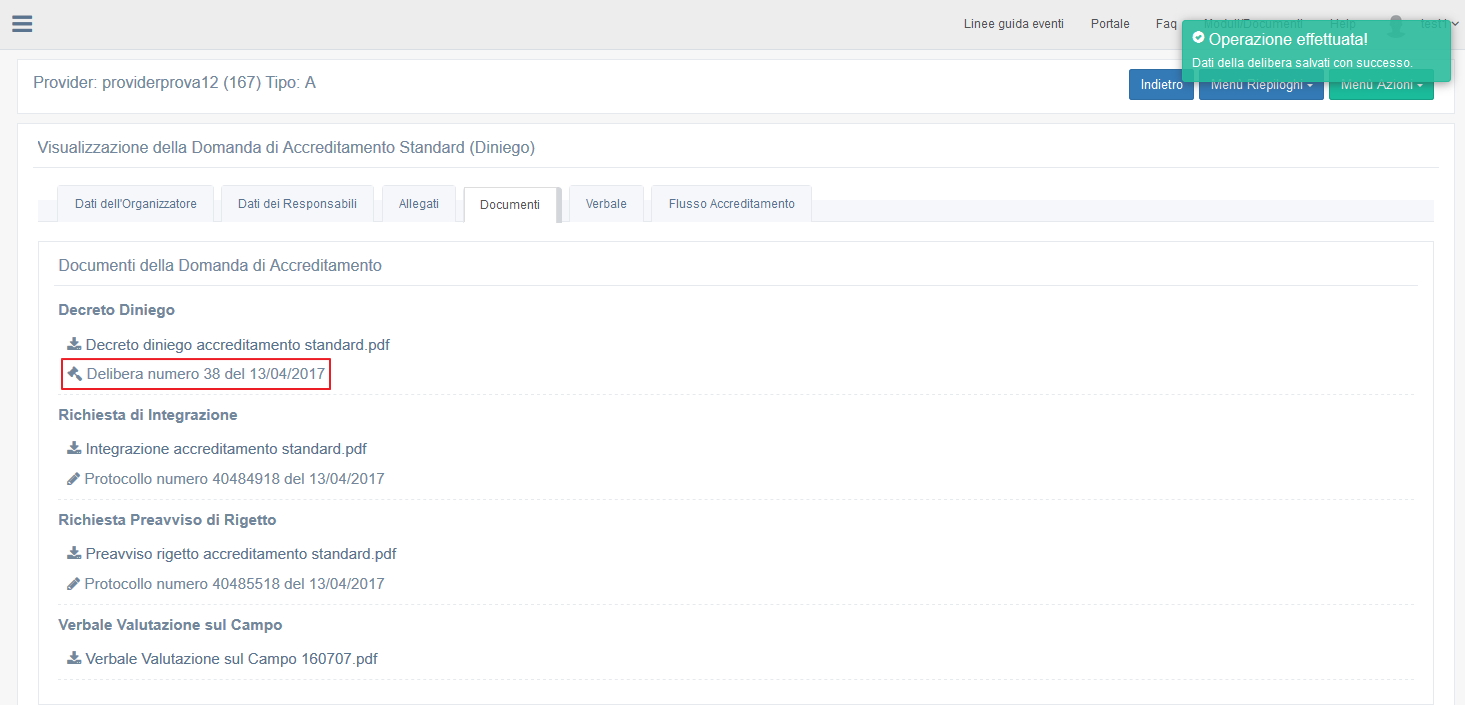
Task: Switch to Dati dei Responsabili tab
Action: [297, 204]
